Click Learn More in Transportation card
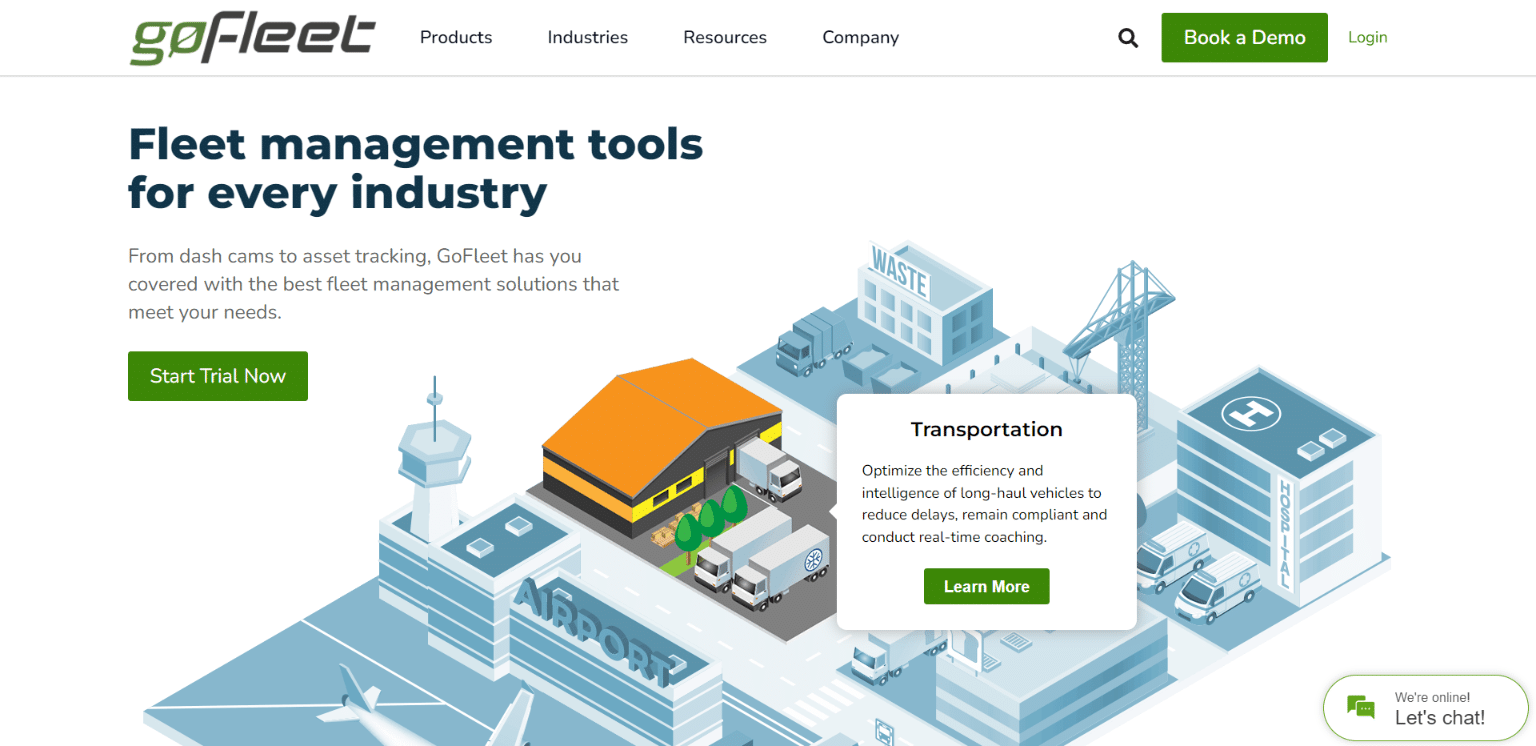The image size is (1536, 746). click(986, 587)
